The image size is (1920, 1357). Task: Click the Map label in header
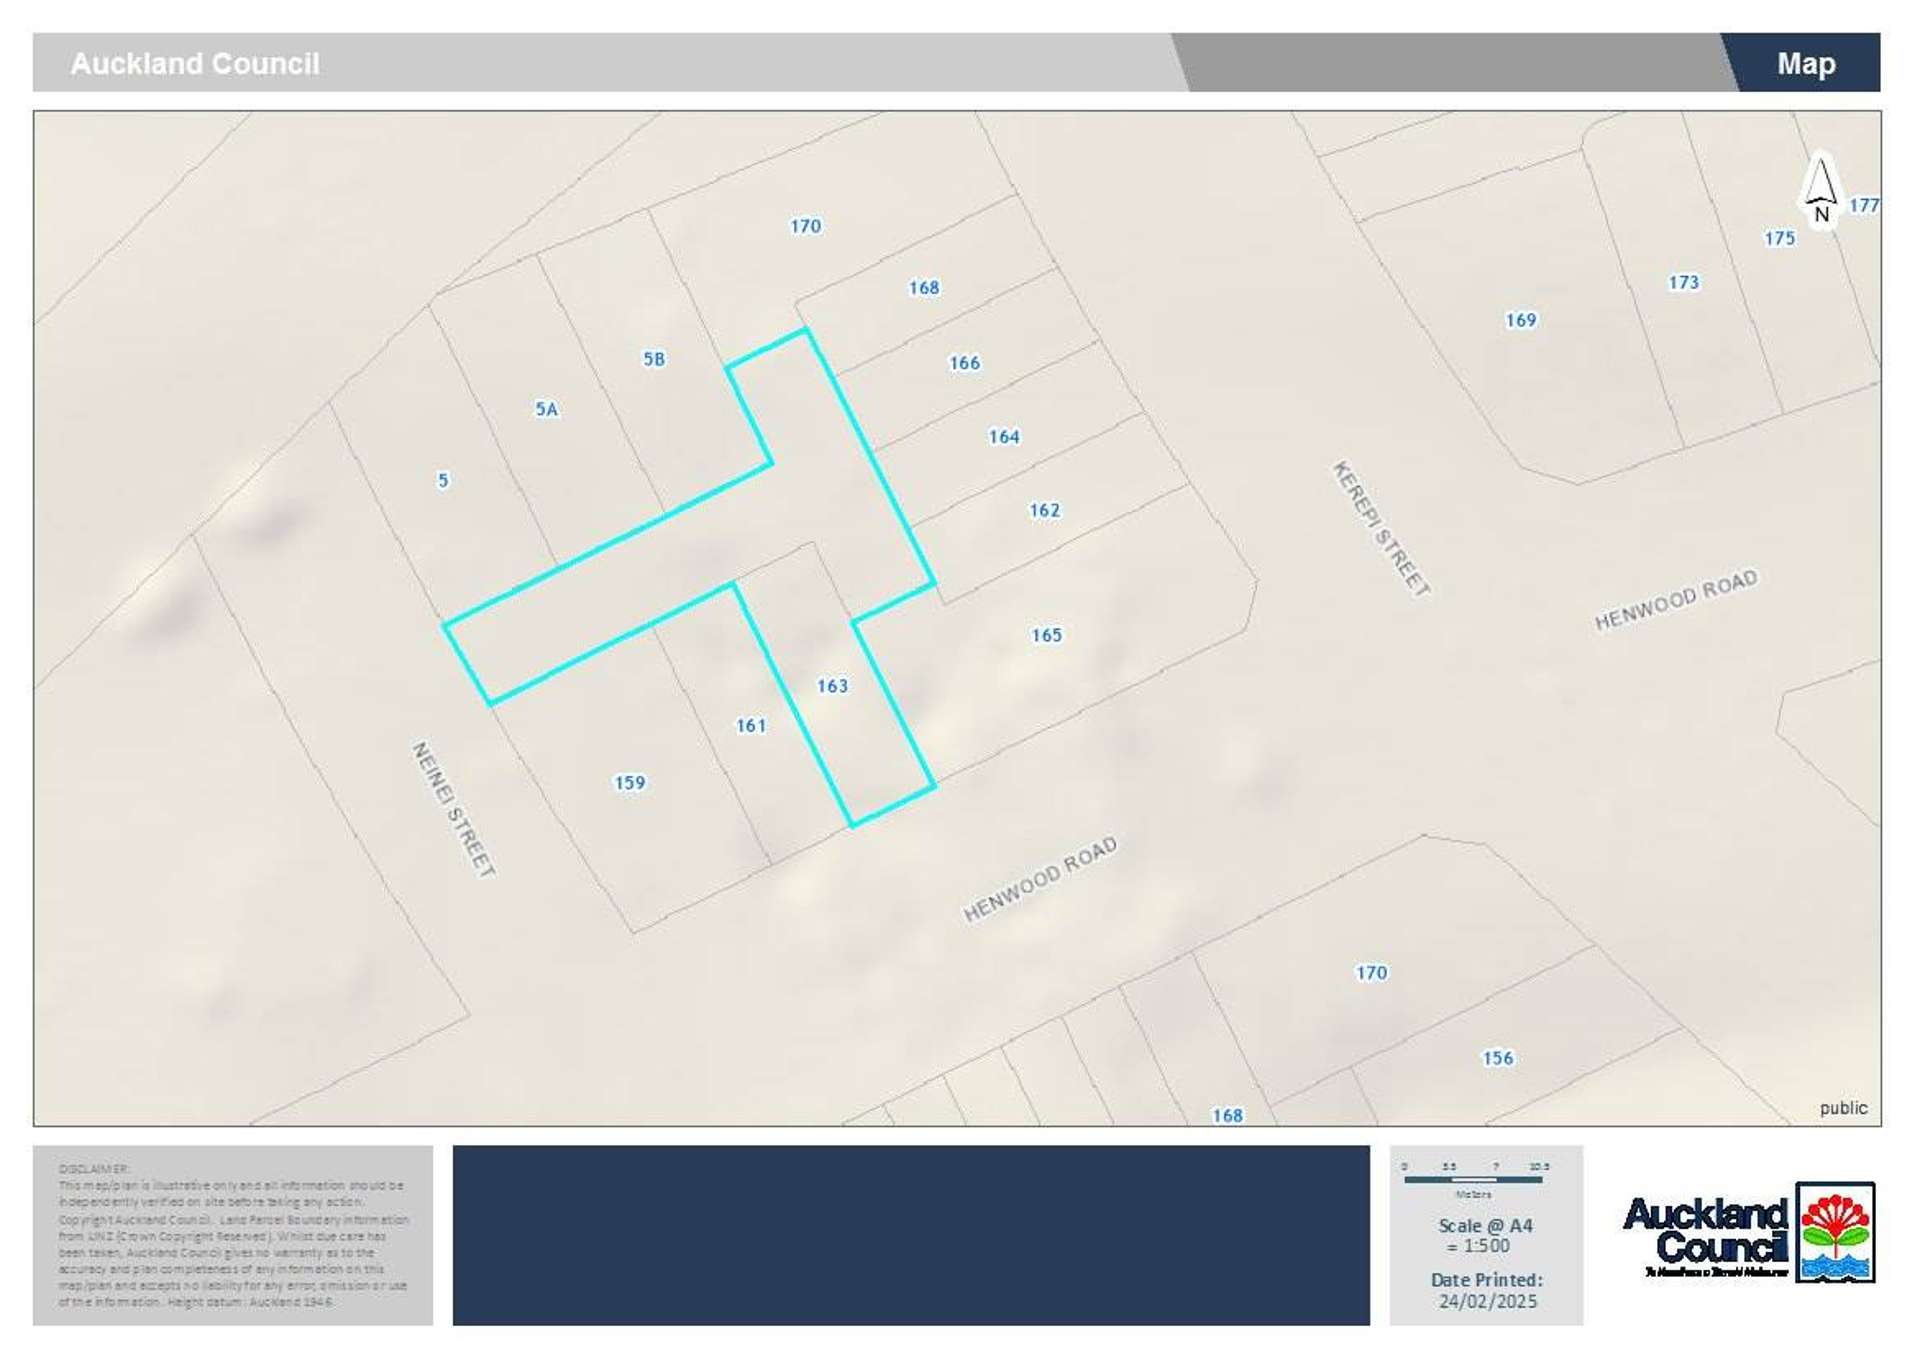click(x=1805, y=63)
